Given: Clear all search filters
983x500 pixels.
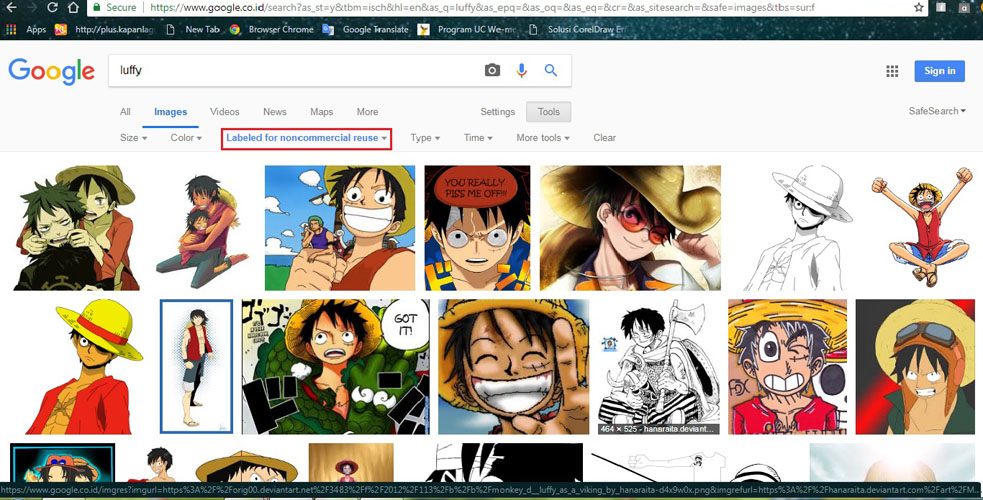Looking at the screenshot, I should pos(604,138).
